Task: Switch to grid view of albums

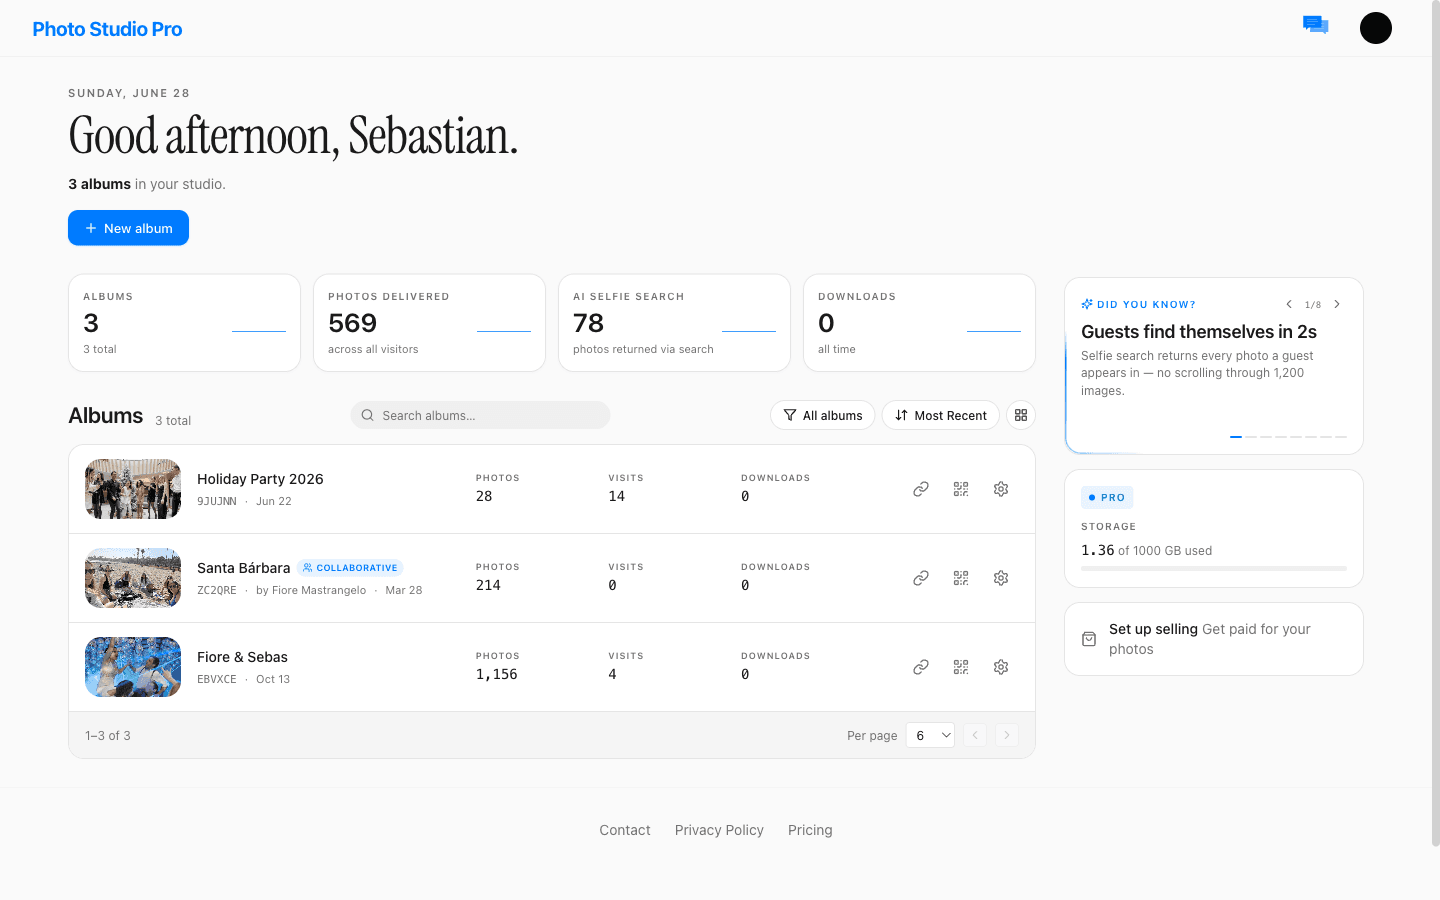Action: [1021, 415]
